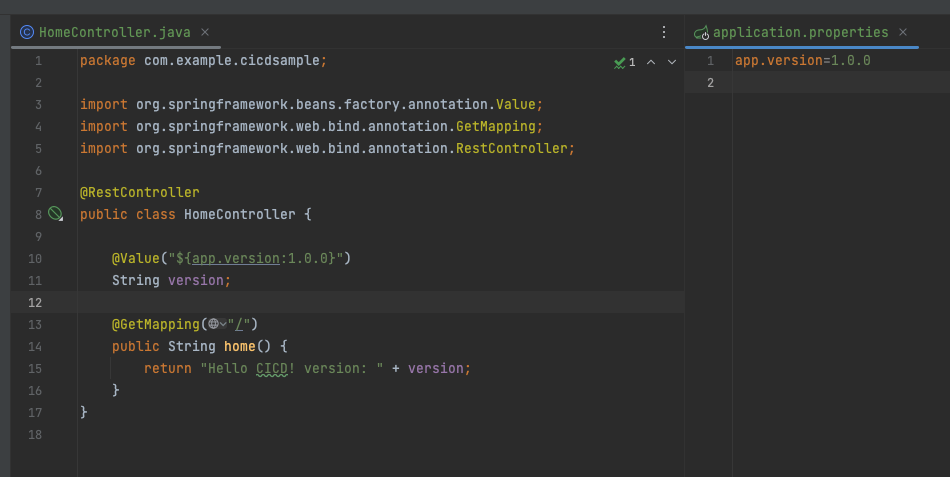This screenshot has height=477, width=950.
Task: Click the GetMapping import name
Action: 496,126
